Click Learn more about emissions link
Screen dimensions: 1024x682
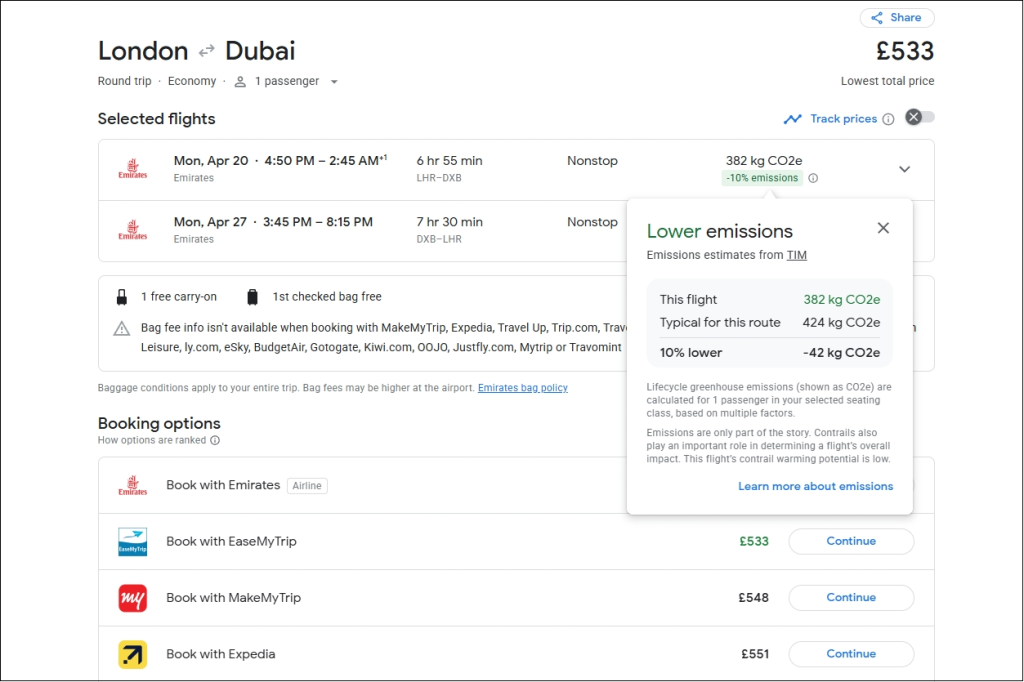815,486
